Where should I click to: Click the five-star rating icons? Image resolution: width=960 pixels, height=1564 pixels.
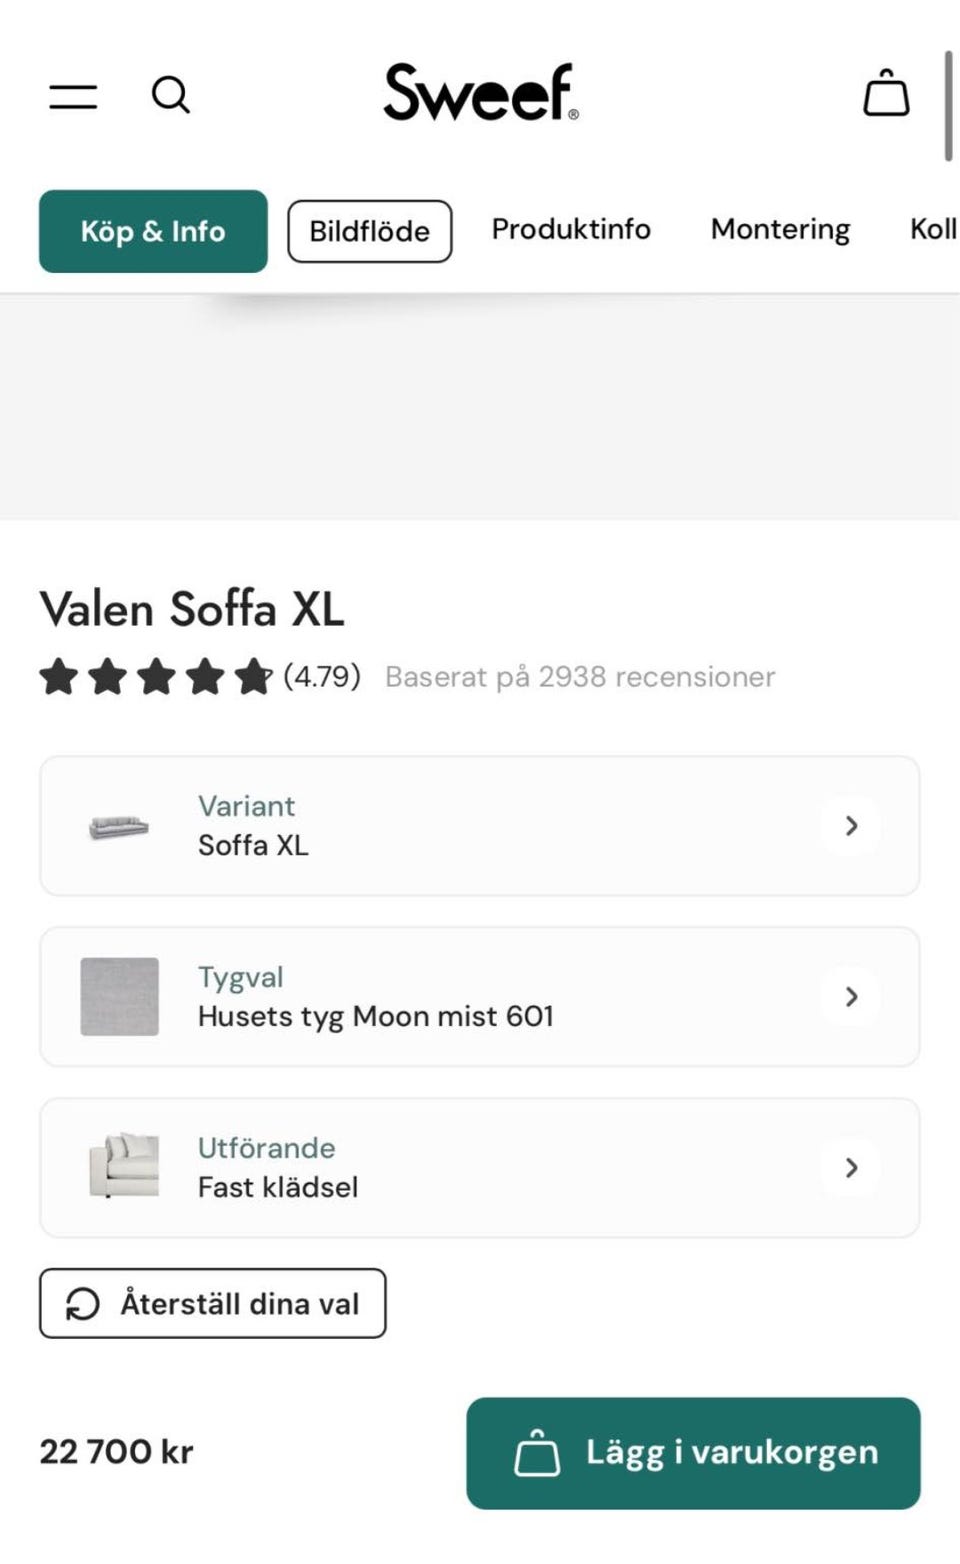(155, 677)
